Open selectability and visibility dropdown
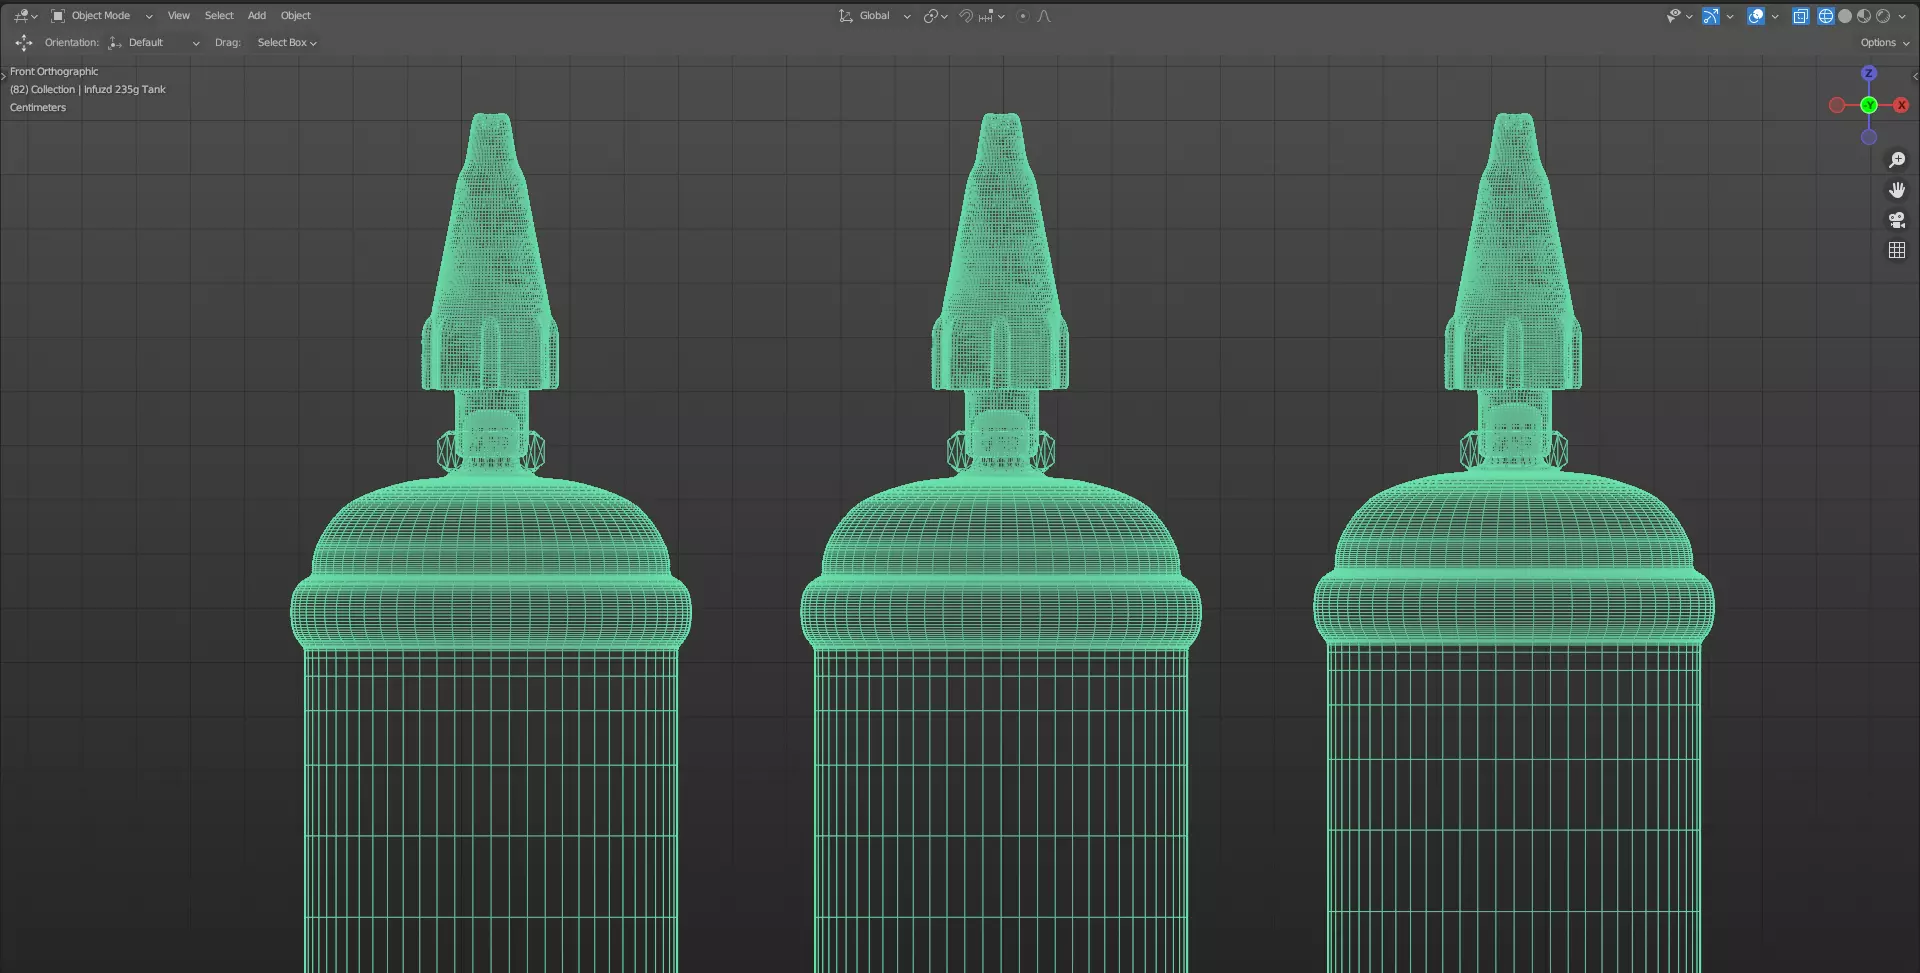 (x=1679, y=16)
